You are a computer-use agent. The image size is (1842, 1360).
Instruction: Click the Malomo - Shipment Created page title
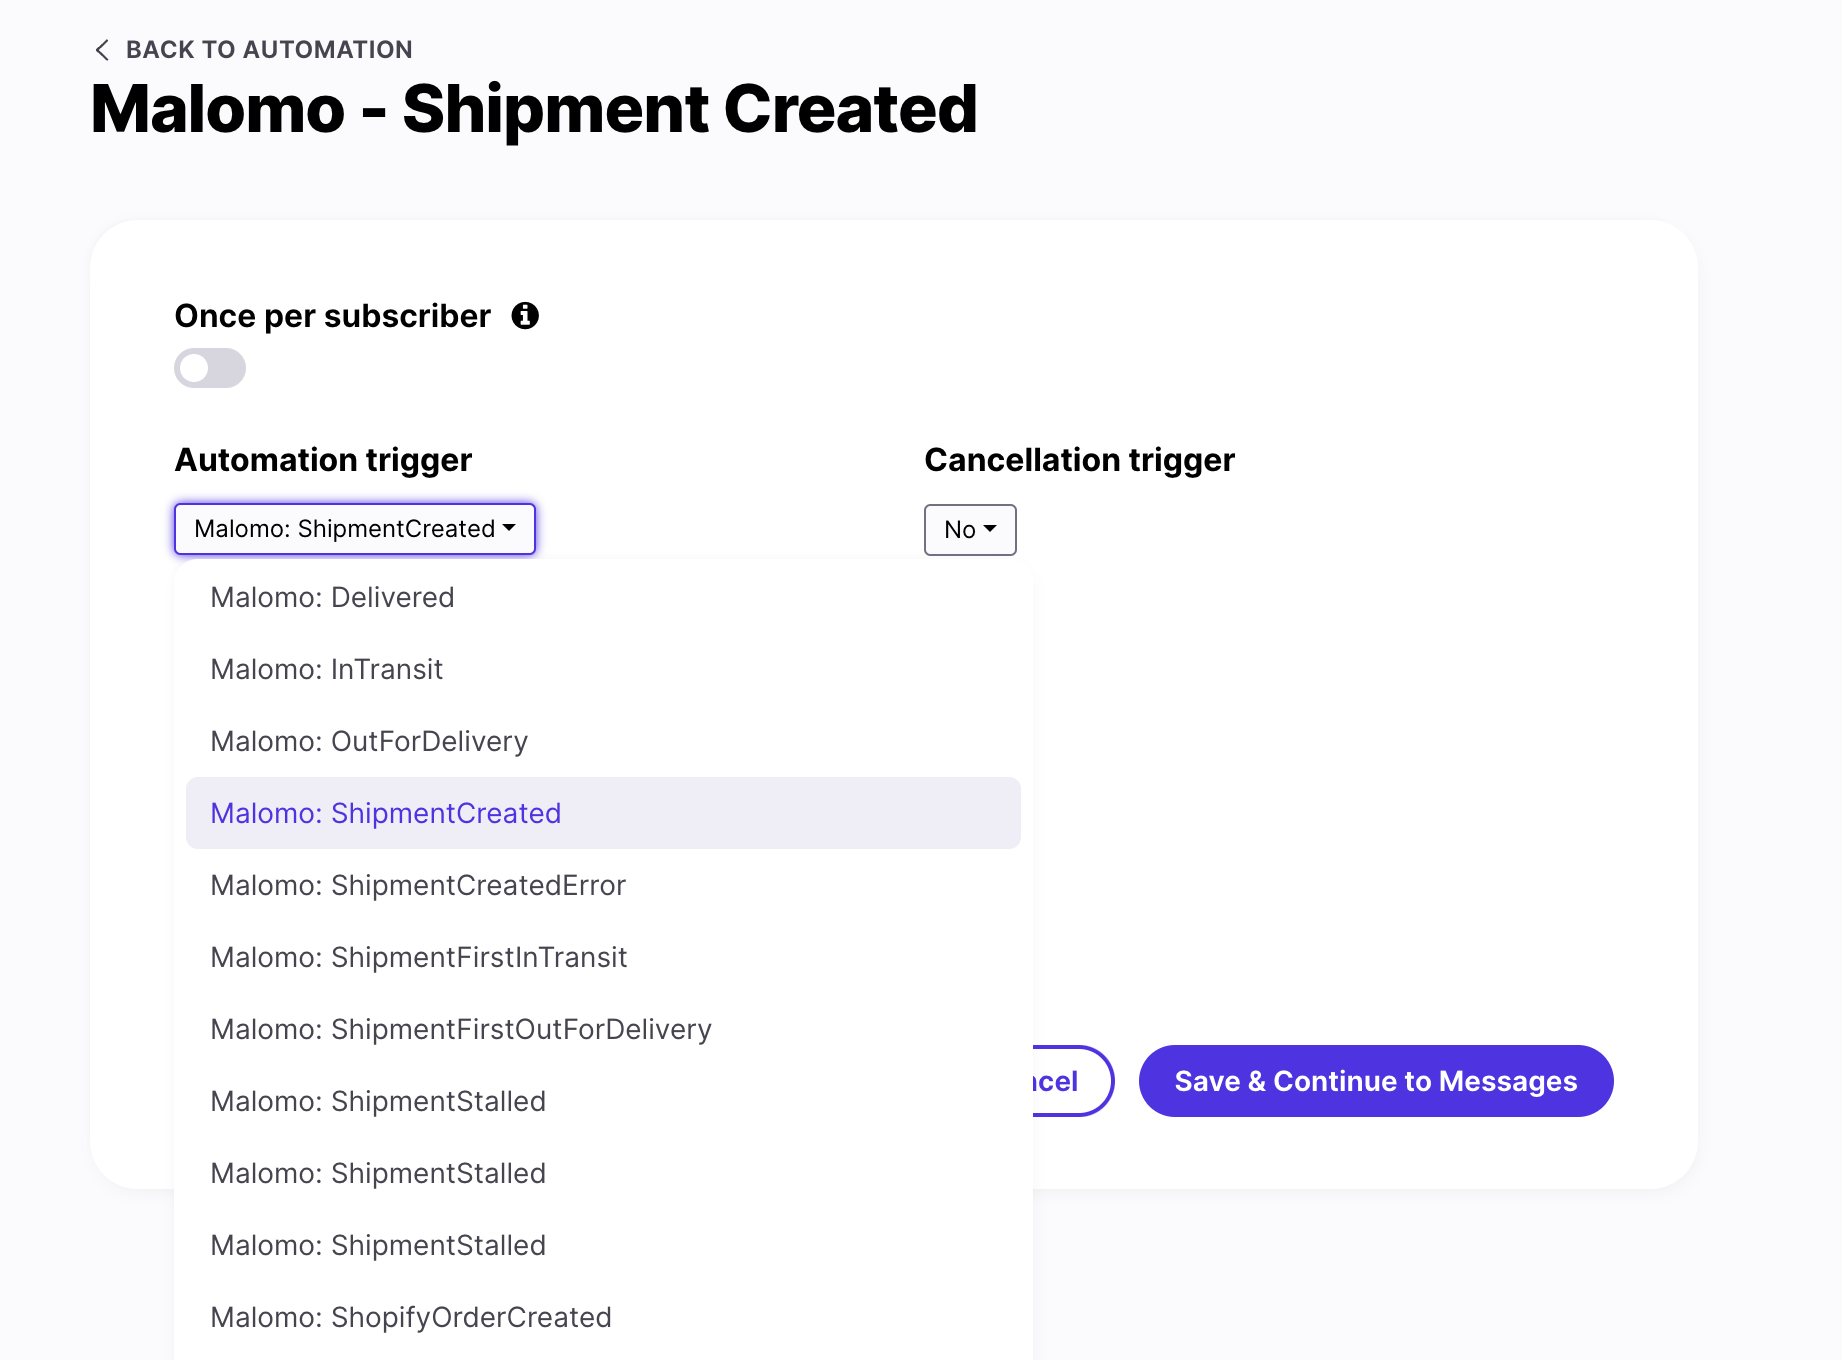pos(534,109)
